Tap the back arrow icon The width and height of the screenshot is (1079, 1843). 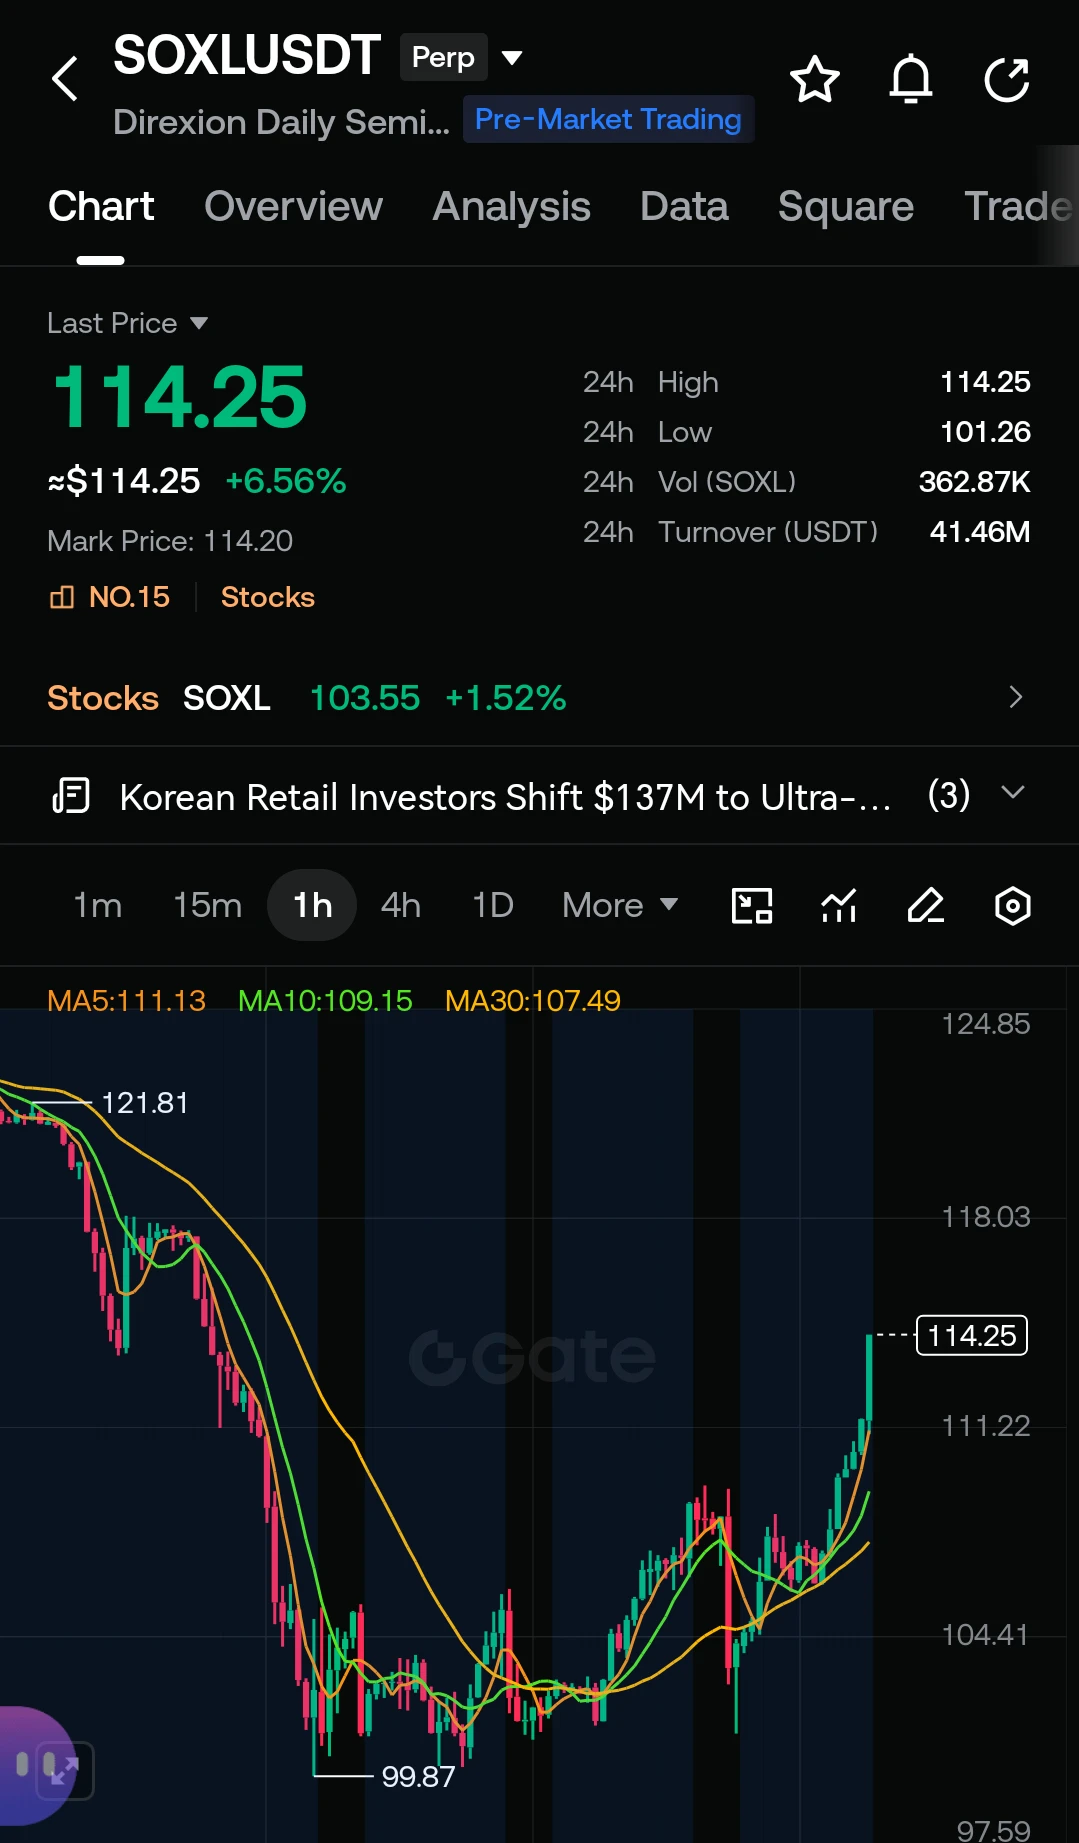click(65, 79)
